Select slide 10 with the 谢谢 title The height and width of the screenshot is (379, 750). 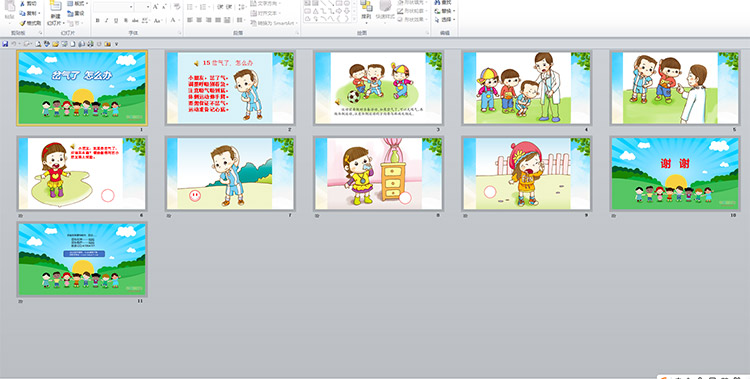pos(675,173)
